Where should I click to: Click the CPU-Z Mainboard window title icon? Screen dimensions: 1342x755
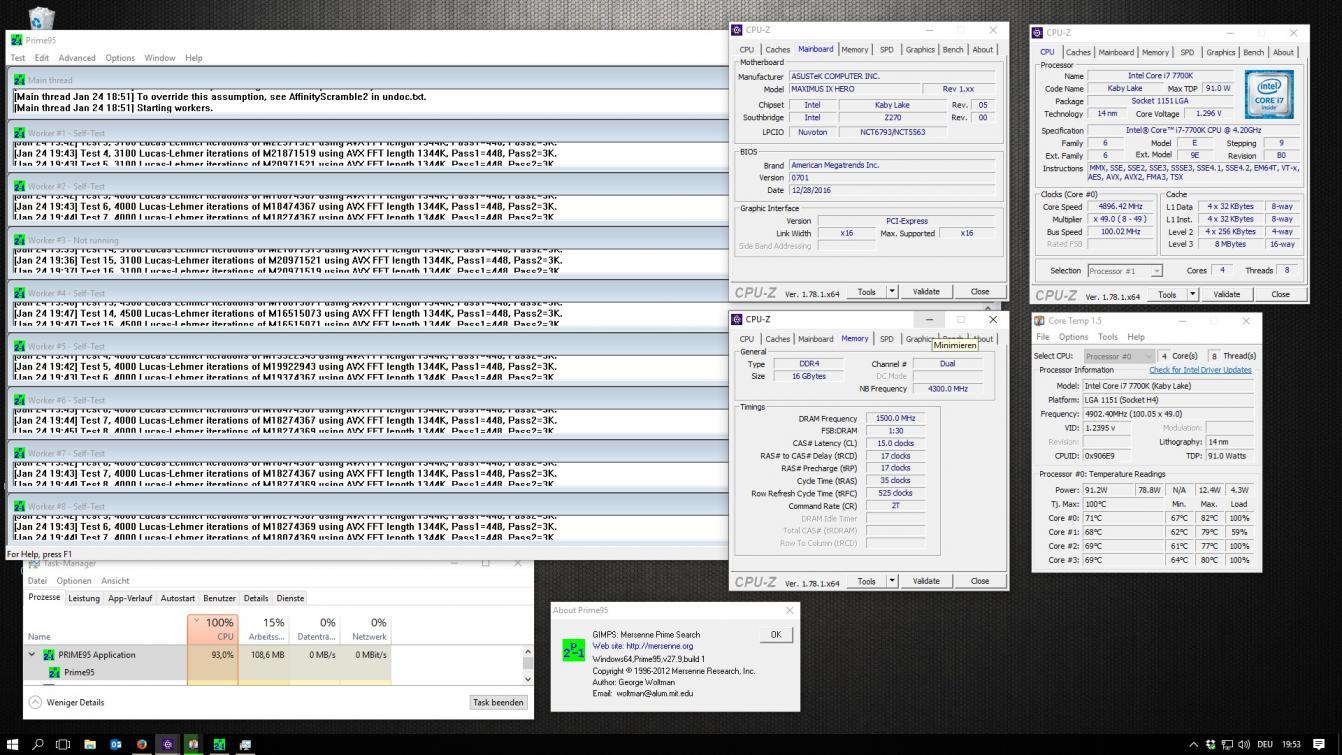[737, 30]
